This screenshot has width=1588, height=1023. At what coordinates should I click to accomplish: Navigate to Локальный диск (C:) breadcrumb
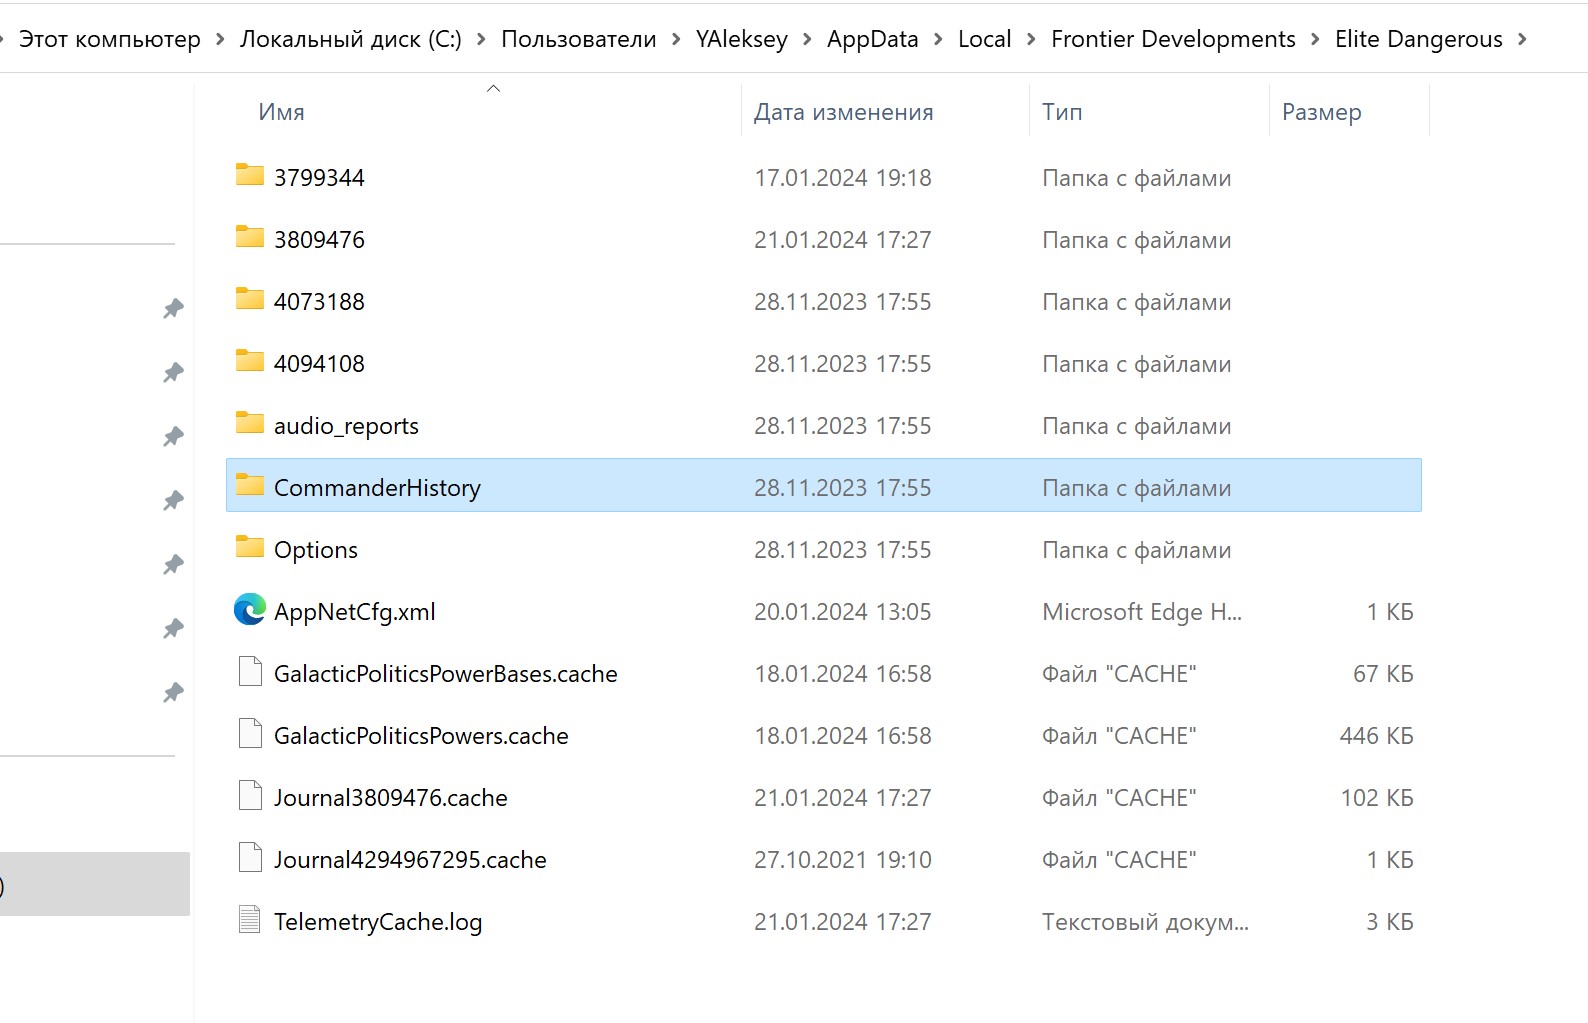coord(351,39)
